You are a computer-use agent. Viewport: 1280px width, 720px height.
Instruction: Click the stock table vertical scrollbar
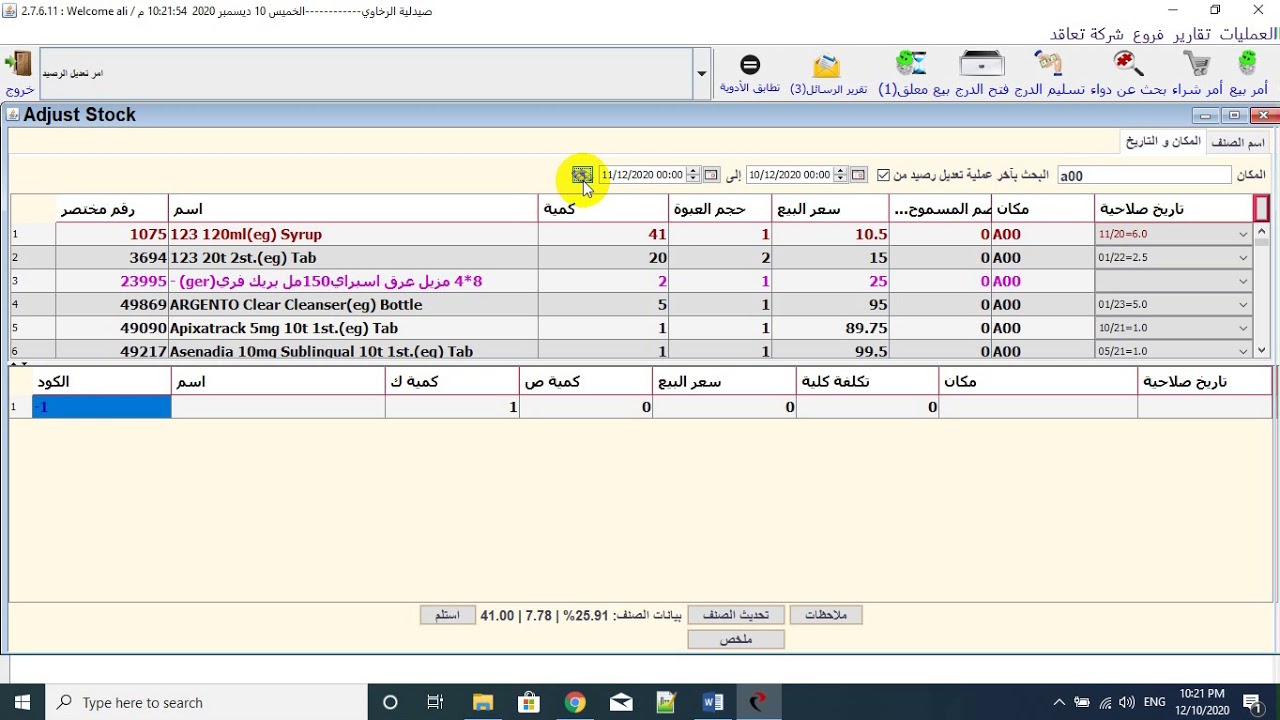[x=1262, y=290]
